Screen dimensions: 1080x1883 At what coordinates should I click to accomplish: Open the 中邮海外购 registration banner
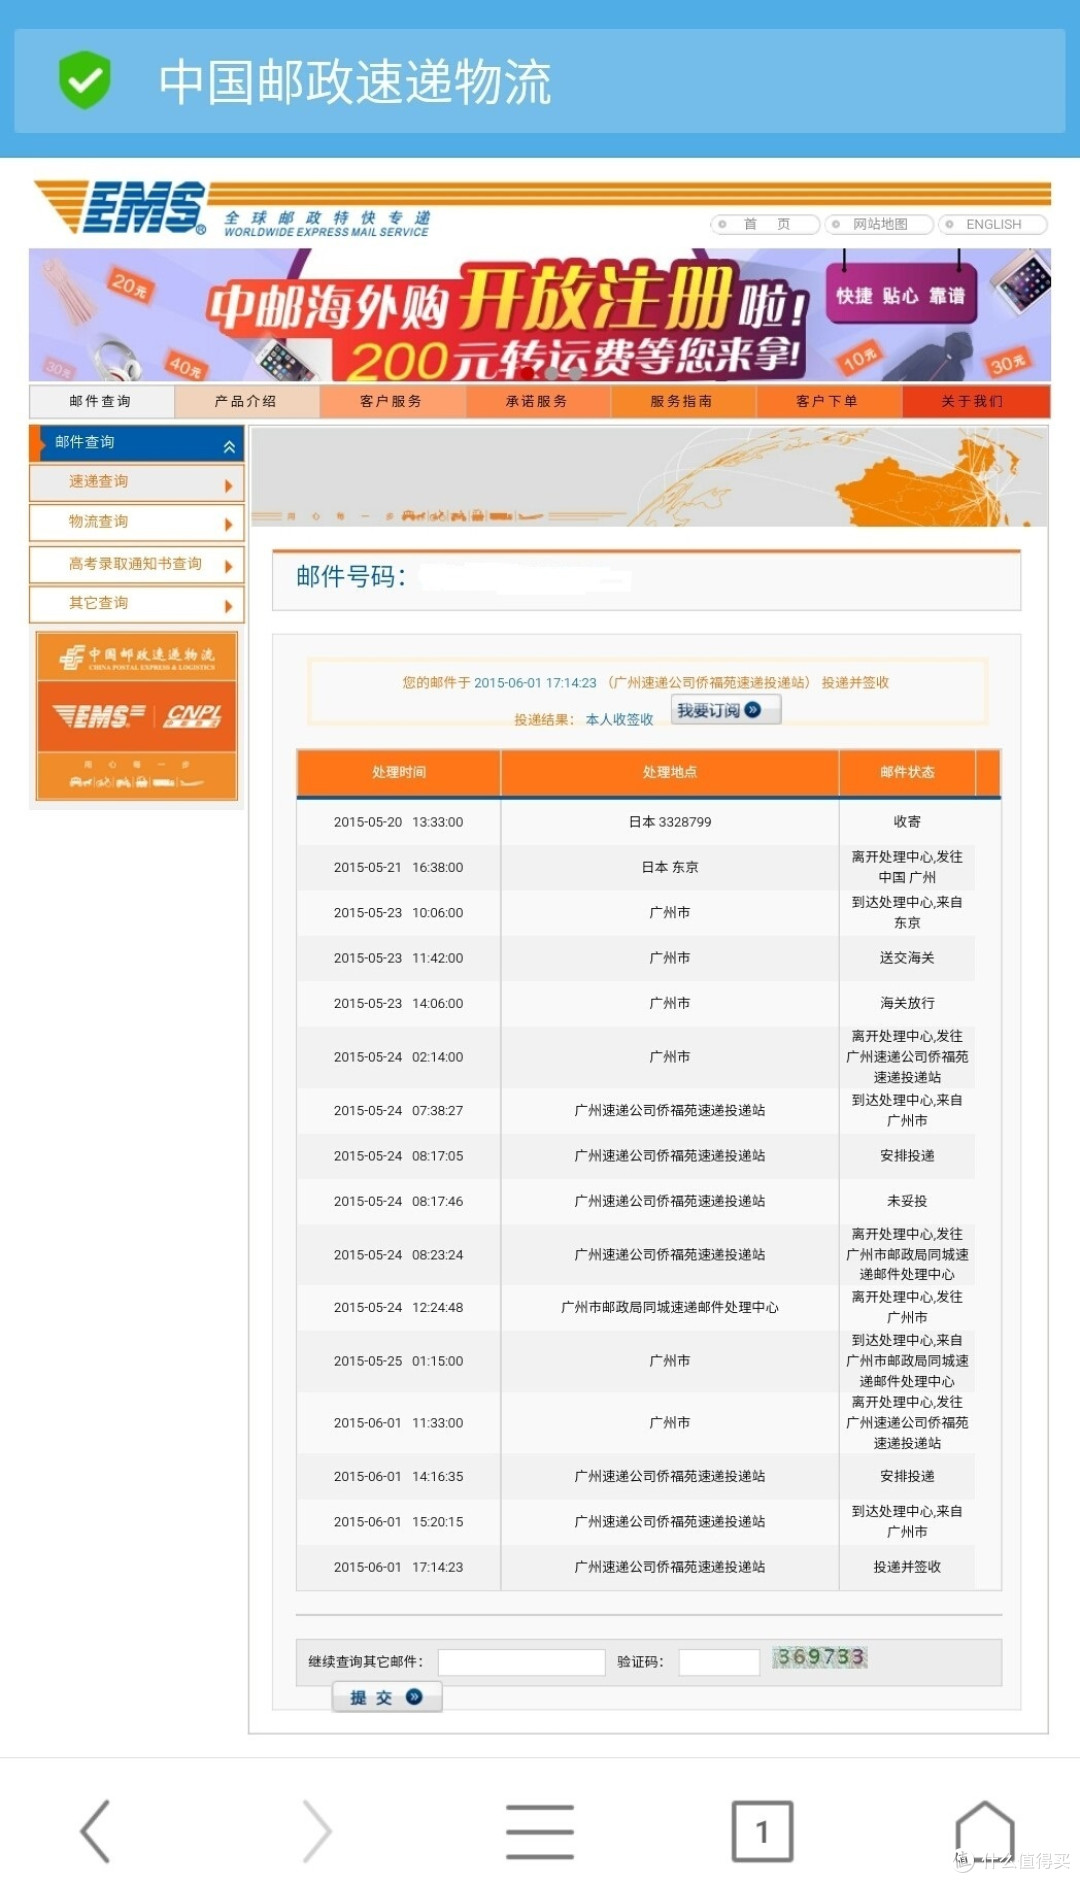540,315
